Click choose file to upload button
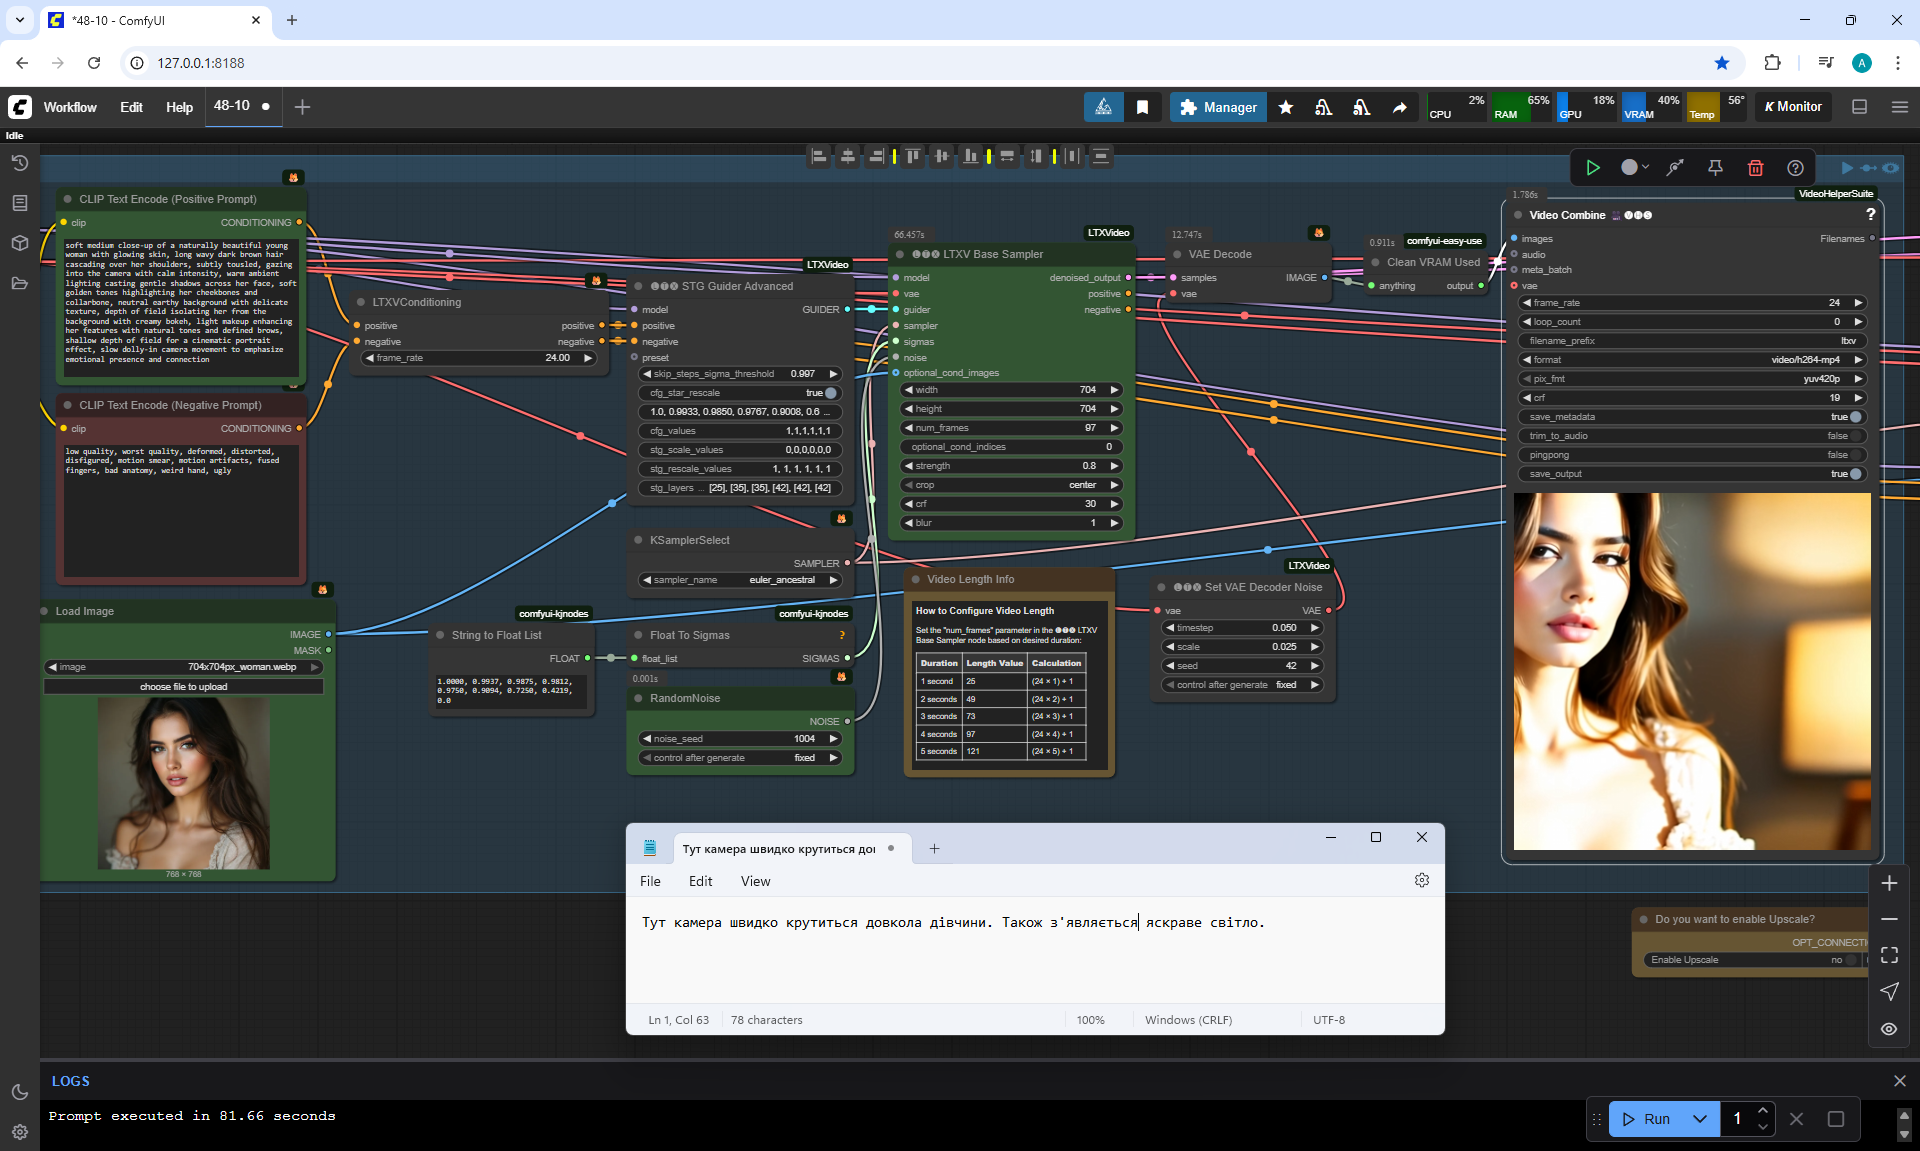This screenshot has height=1151, width=1920. [183, 687]
